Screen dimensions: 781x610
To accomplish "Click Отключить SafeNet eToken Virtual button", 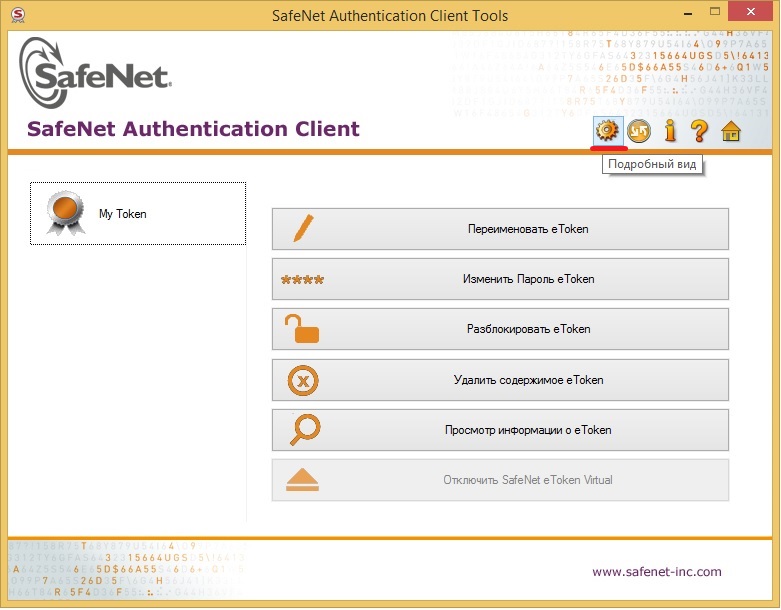I will tap(500, 480).
